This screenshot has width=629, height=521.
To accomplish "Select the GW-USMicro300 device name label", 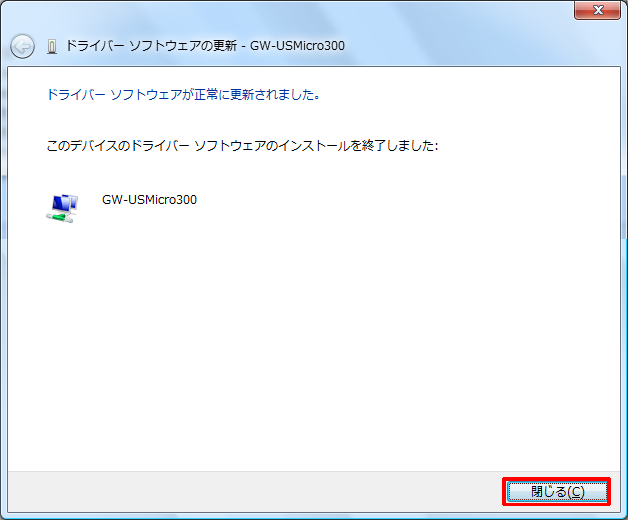I will click(x=149, y=199).
